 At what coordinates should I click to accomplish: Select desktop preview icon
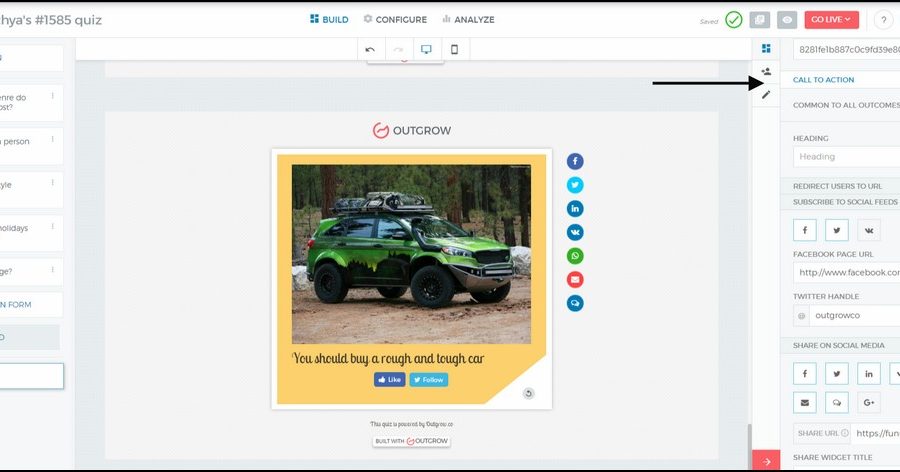coord(426,49)
